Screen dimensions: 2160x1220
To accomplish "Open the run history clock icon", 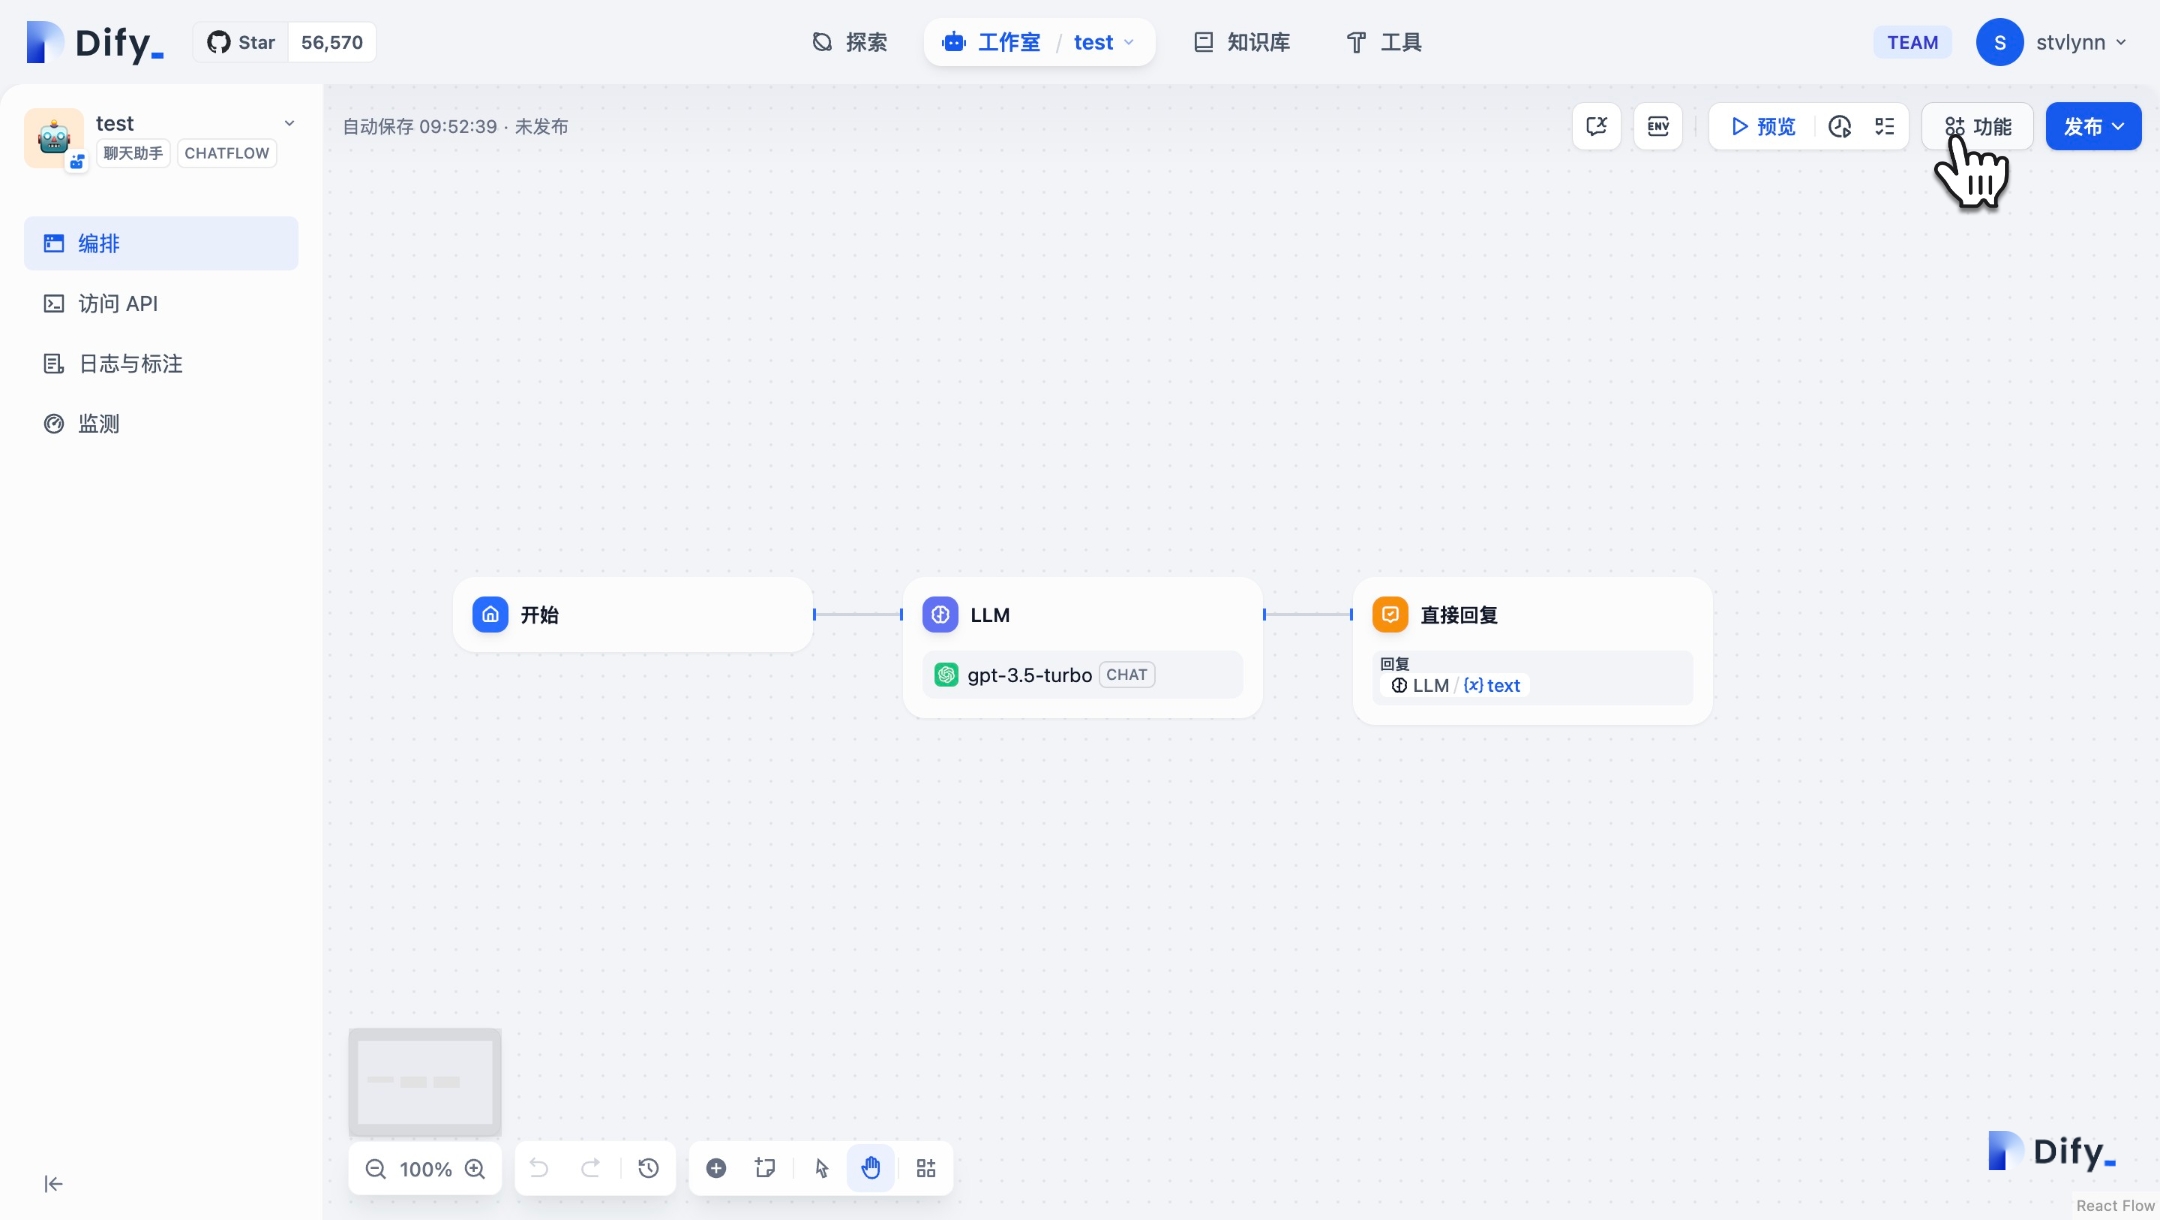I will pos(1839,126).
